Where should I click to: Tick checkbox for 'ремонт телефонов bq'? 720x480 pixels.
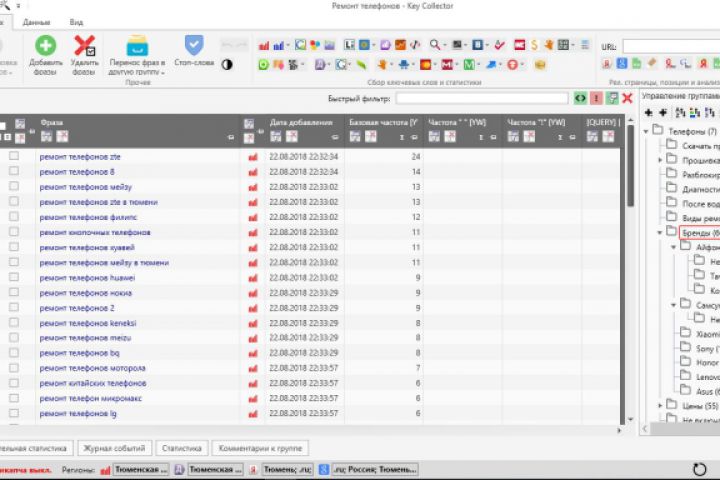click(14, 353)
